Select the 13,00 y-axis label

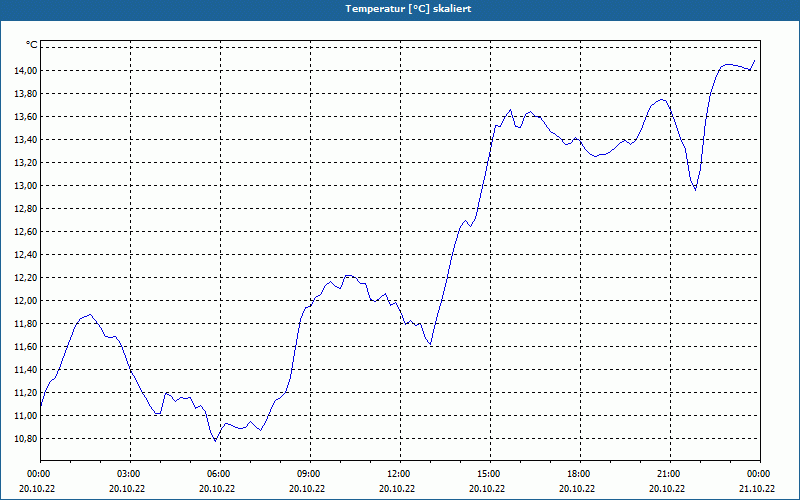coord(24,186)
